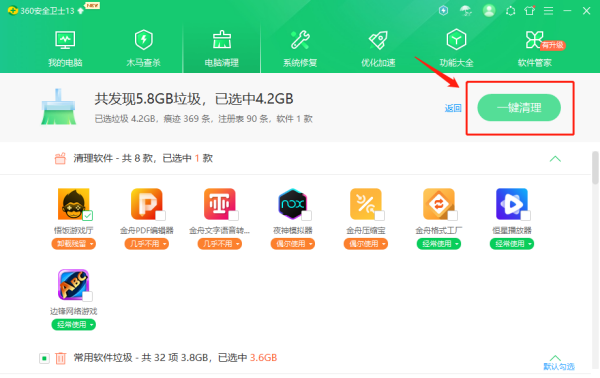Open the blue shield icon in the title bar

click(443, 11)
